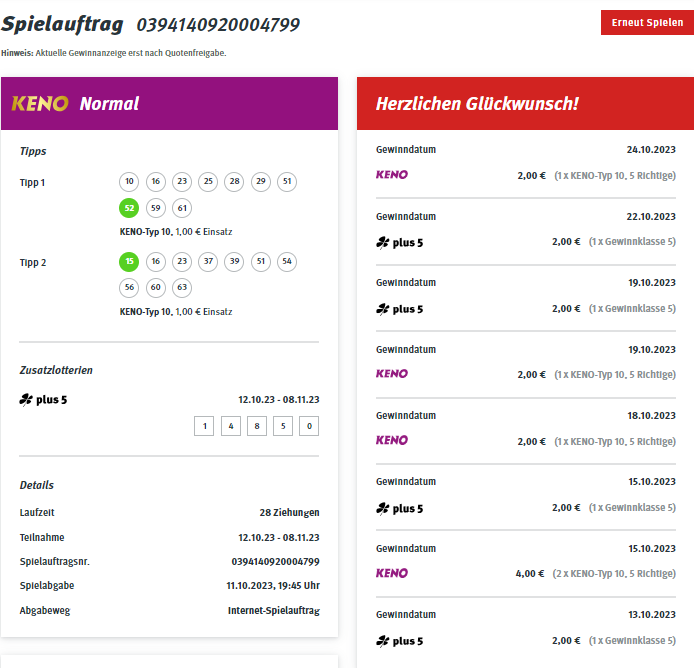This screenshot has width=694, height=668.
Task: Click the Spielabgabe value 11.10.2023, 19:45 Uhr
Action: coord(273,586)
